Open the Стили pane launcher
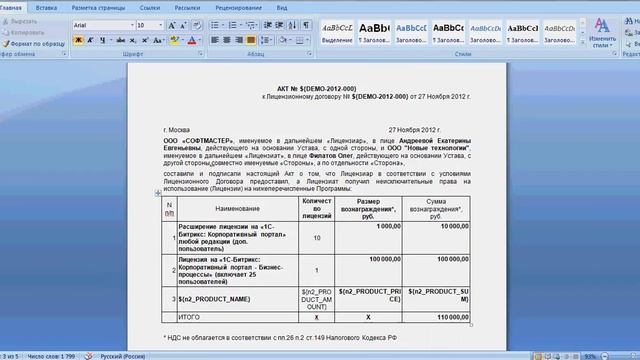The image size is (640, 360). 614,53
